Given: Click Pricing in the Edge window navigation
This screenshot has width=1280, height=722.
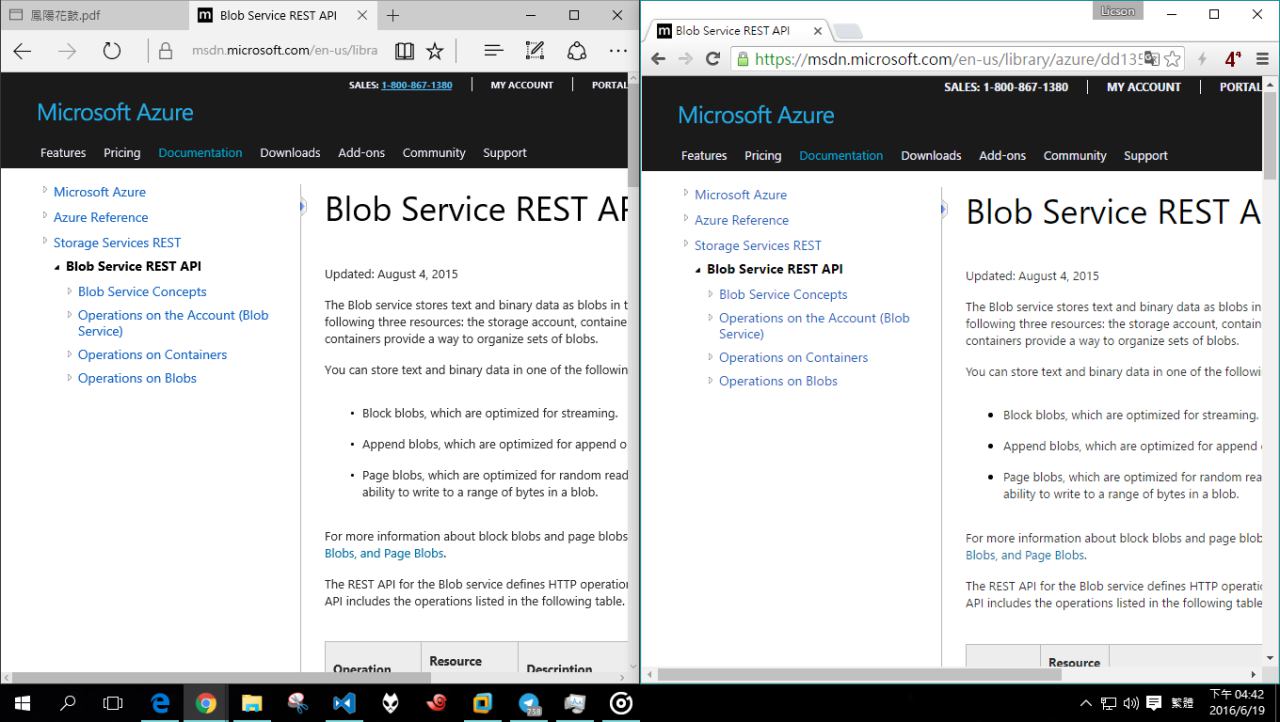Looking at the screenshot, I should (x=122, y=153).
